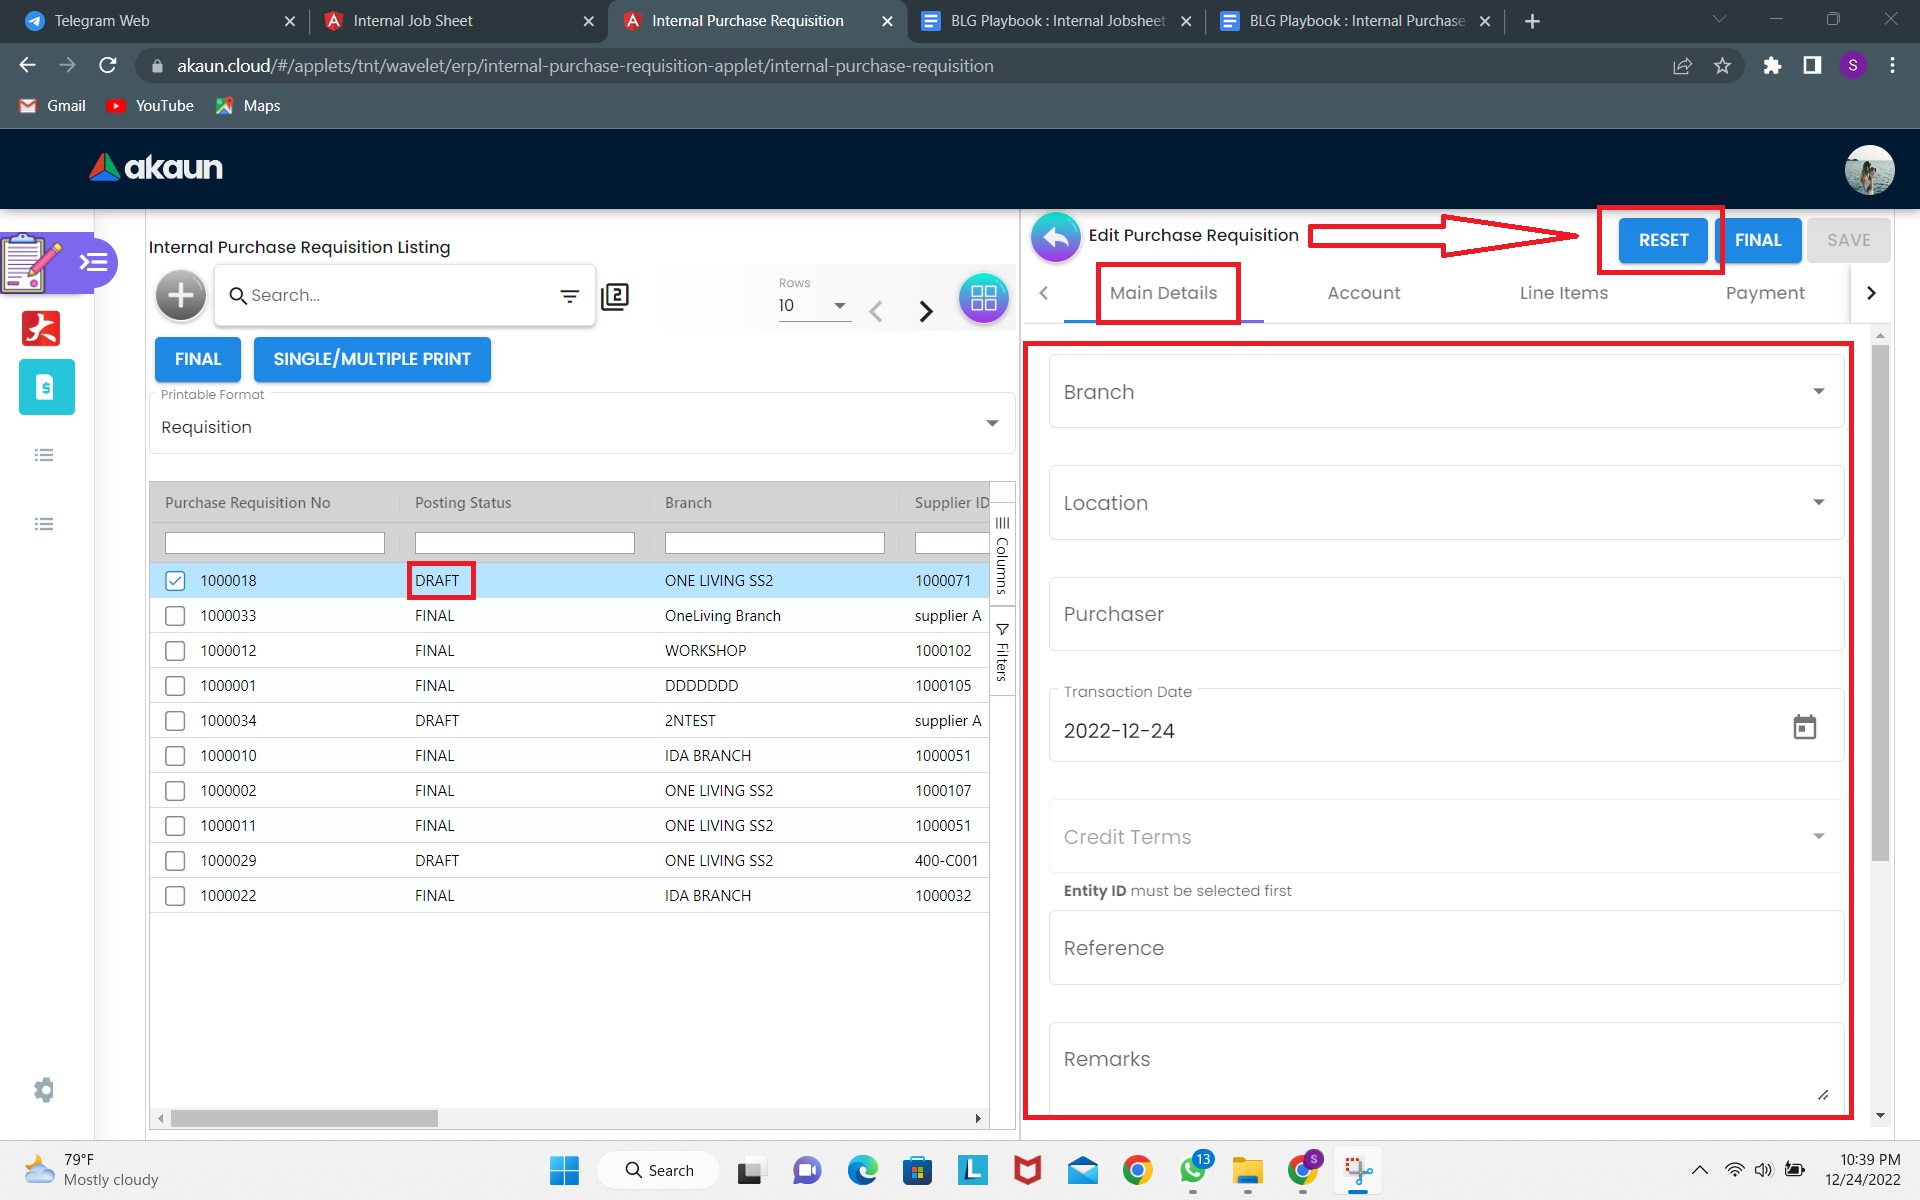Screen dimensions: 1920x1200
Task: Select the checkbox for requisition 1000034
Action: [175, 721]
